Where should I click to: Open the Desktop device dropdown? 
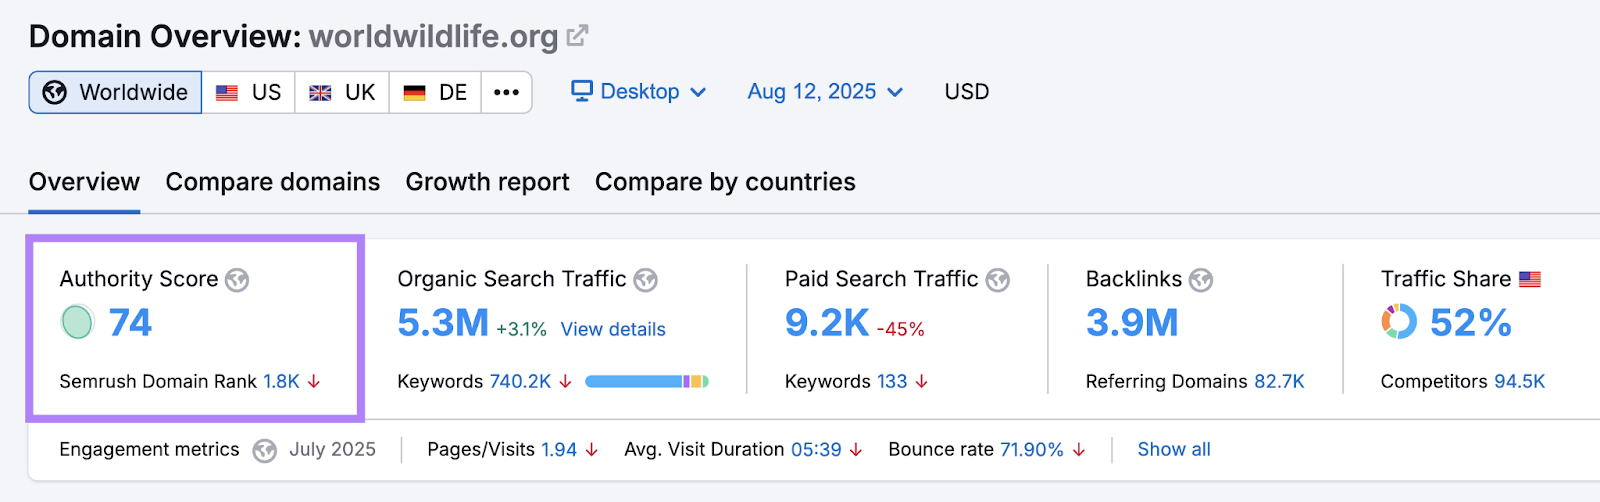coord(639,92)
